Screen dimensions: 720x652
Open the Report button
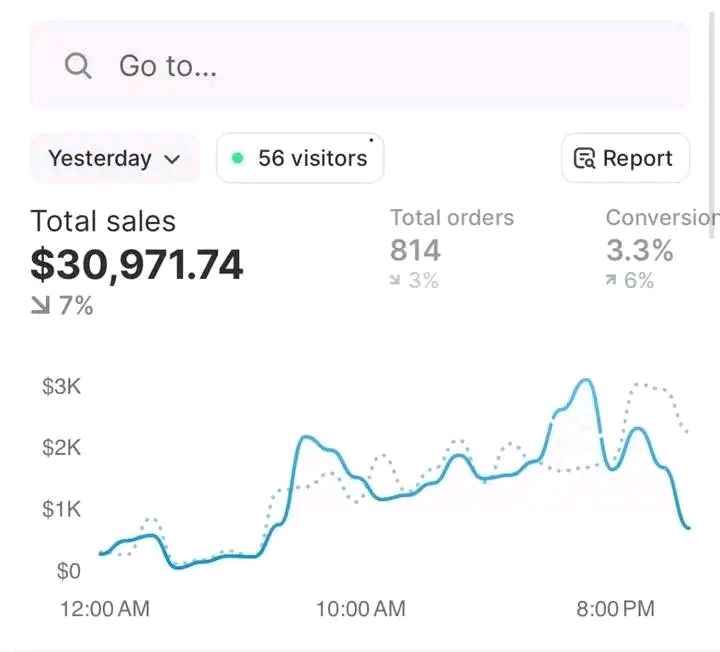point(625,158)
